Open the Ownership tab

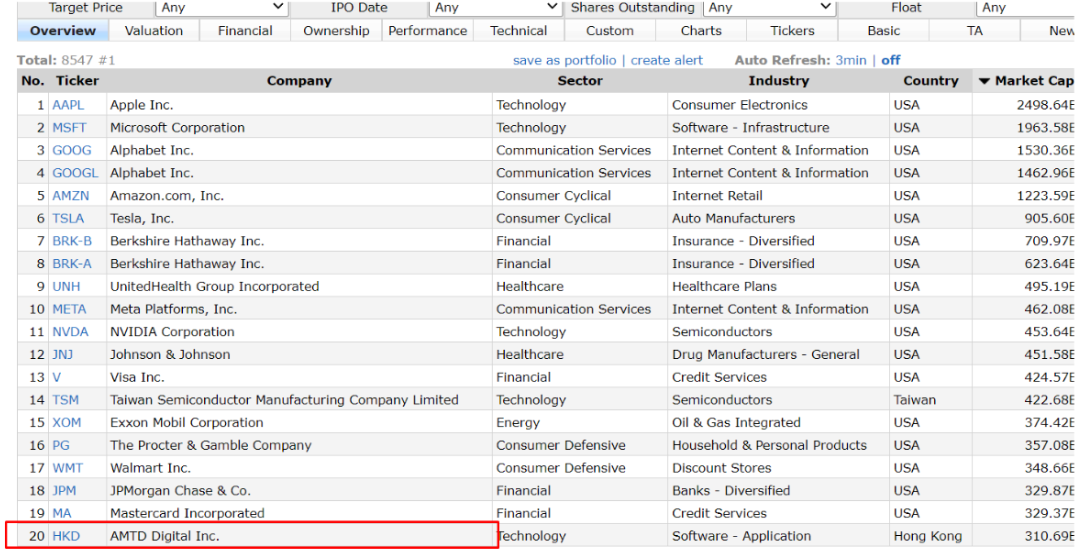[x=336, y=31]
